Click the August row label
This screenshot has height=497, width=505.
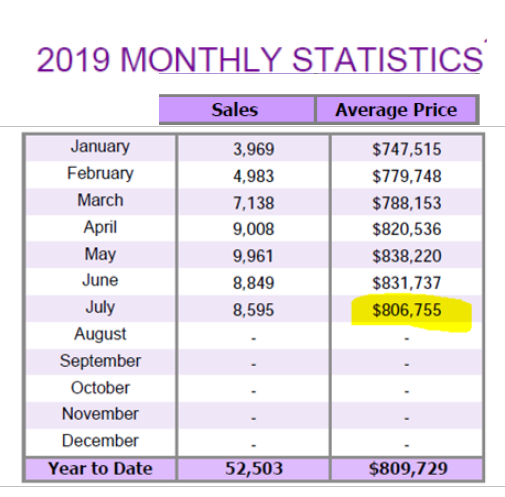click(x=100, y=334)
